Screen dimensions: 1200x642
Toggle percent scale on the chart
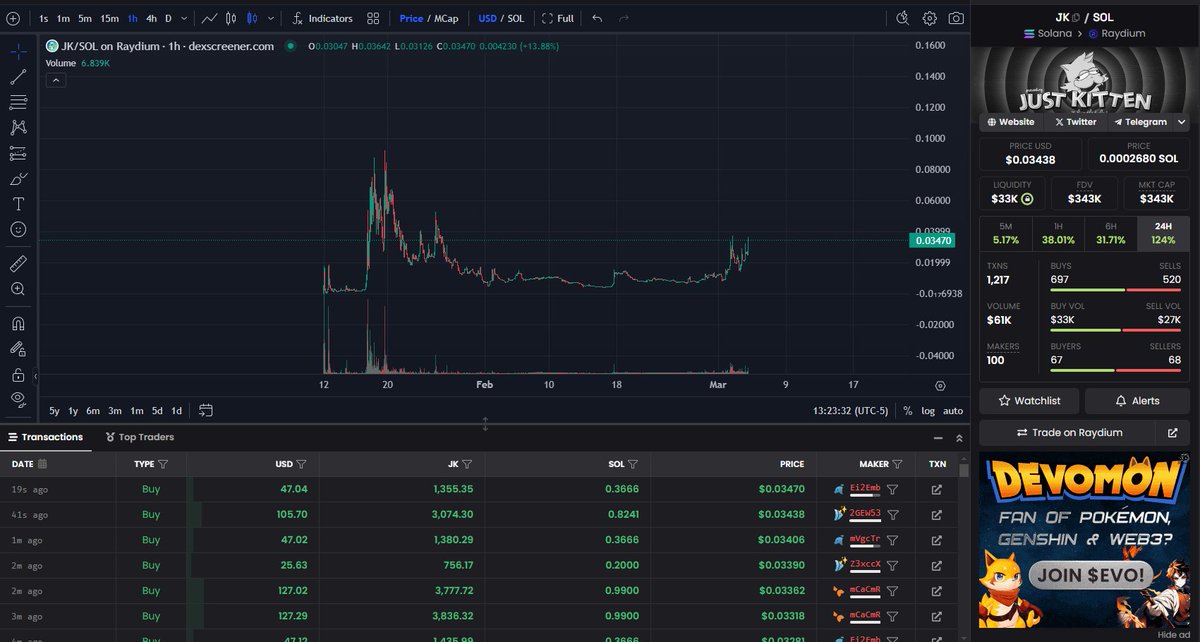tap(907, 410)
